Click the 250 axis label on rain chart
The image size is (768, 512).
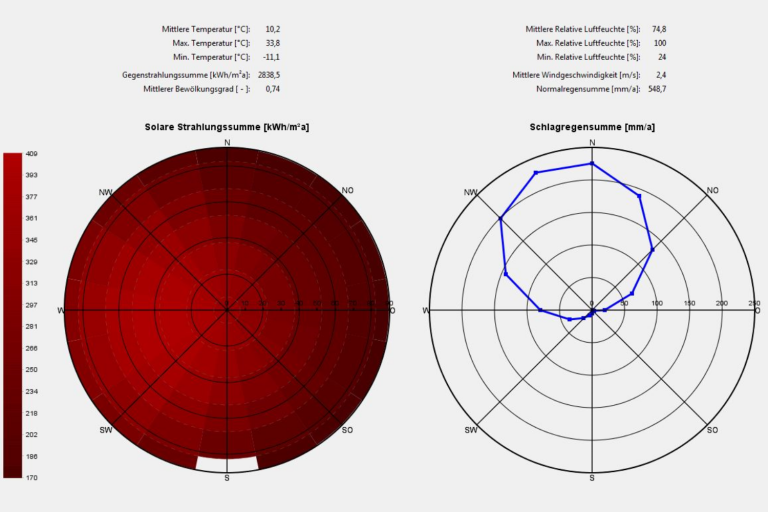(753, 303)
